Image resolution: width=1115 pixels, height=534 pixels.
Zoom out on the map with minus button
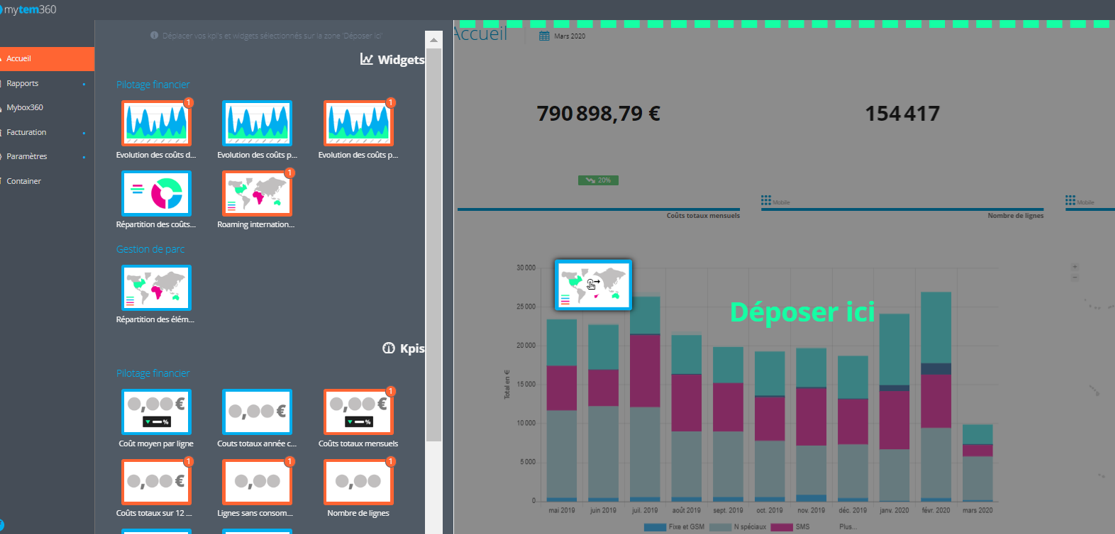tap(1074, 277)
